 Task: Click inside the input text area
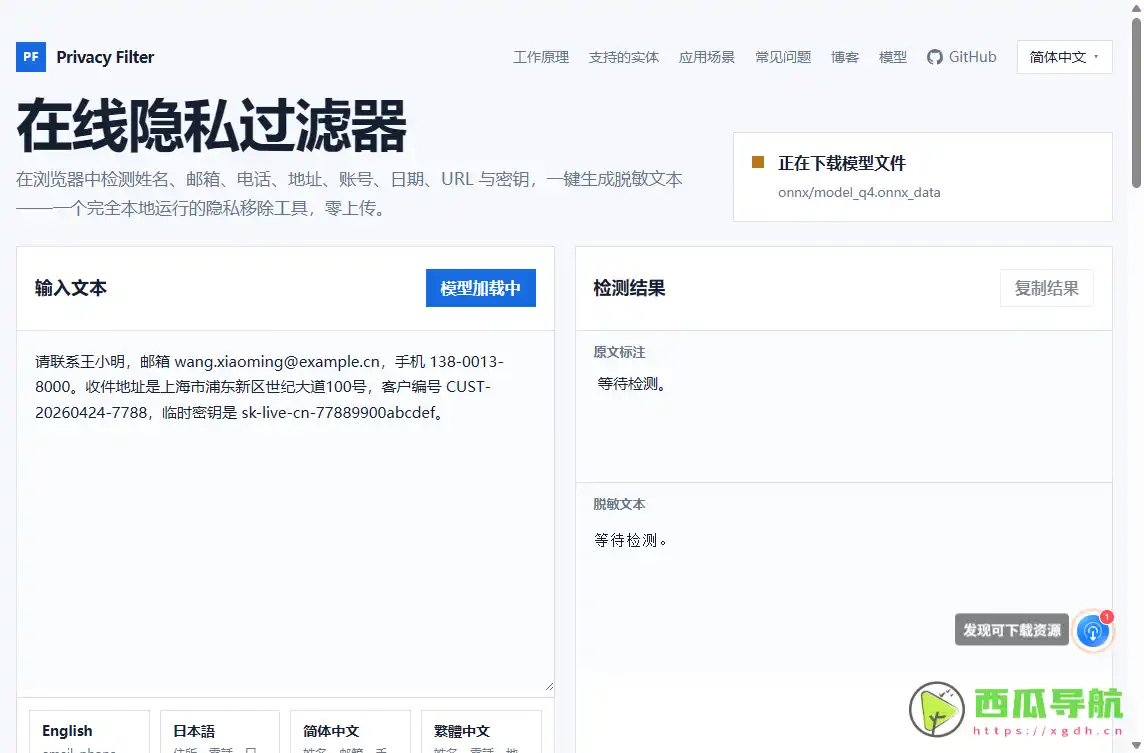click(285, 514)
